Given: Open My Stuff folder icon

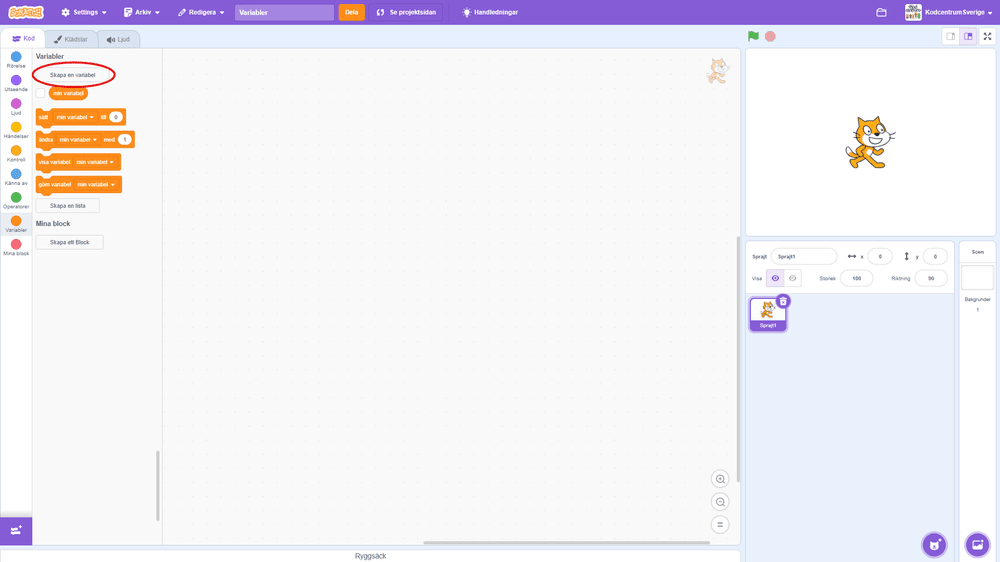Looking at the screenshot, I should [x=881, y=12].
